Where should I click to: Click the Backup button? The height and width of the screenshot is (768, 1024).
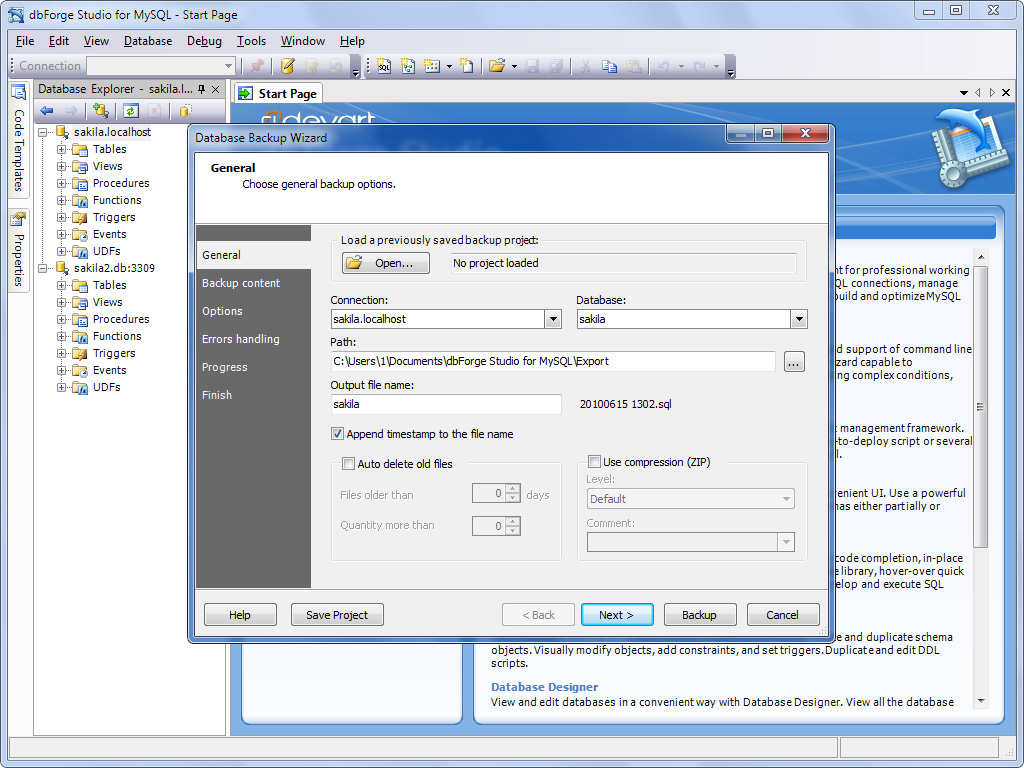click(699, 615)
